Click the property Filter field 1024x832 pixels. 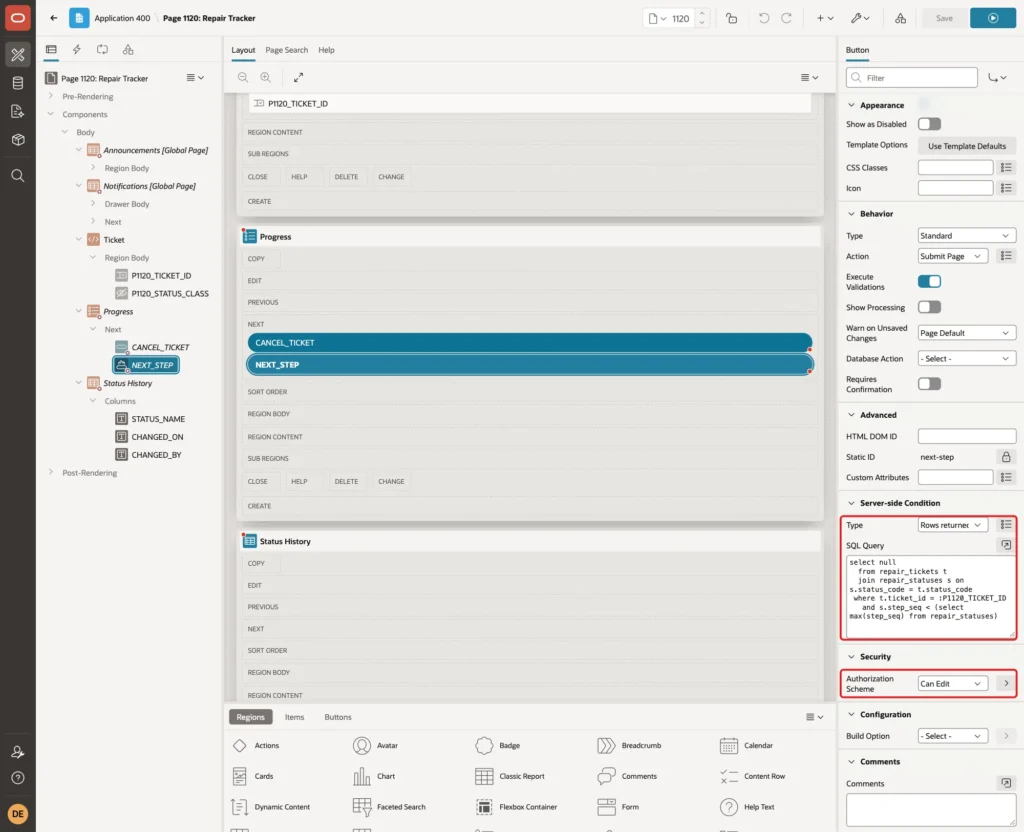[912, 78]
